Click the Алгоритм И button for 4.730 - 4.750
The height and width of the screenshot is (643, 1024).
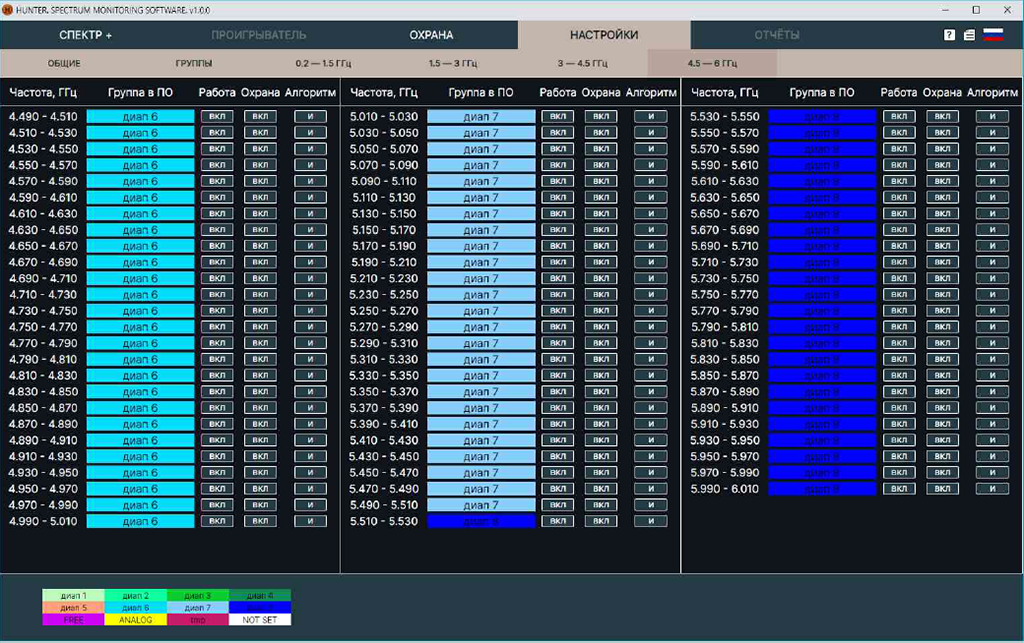point(310,311)
